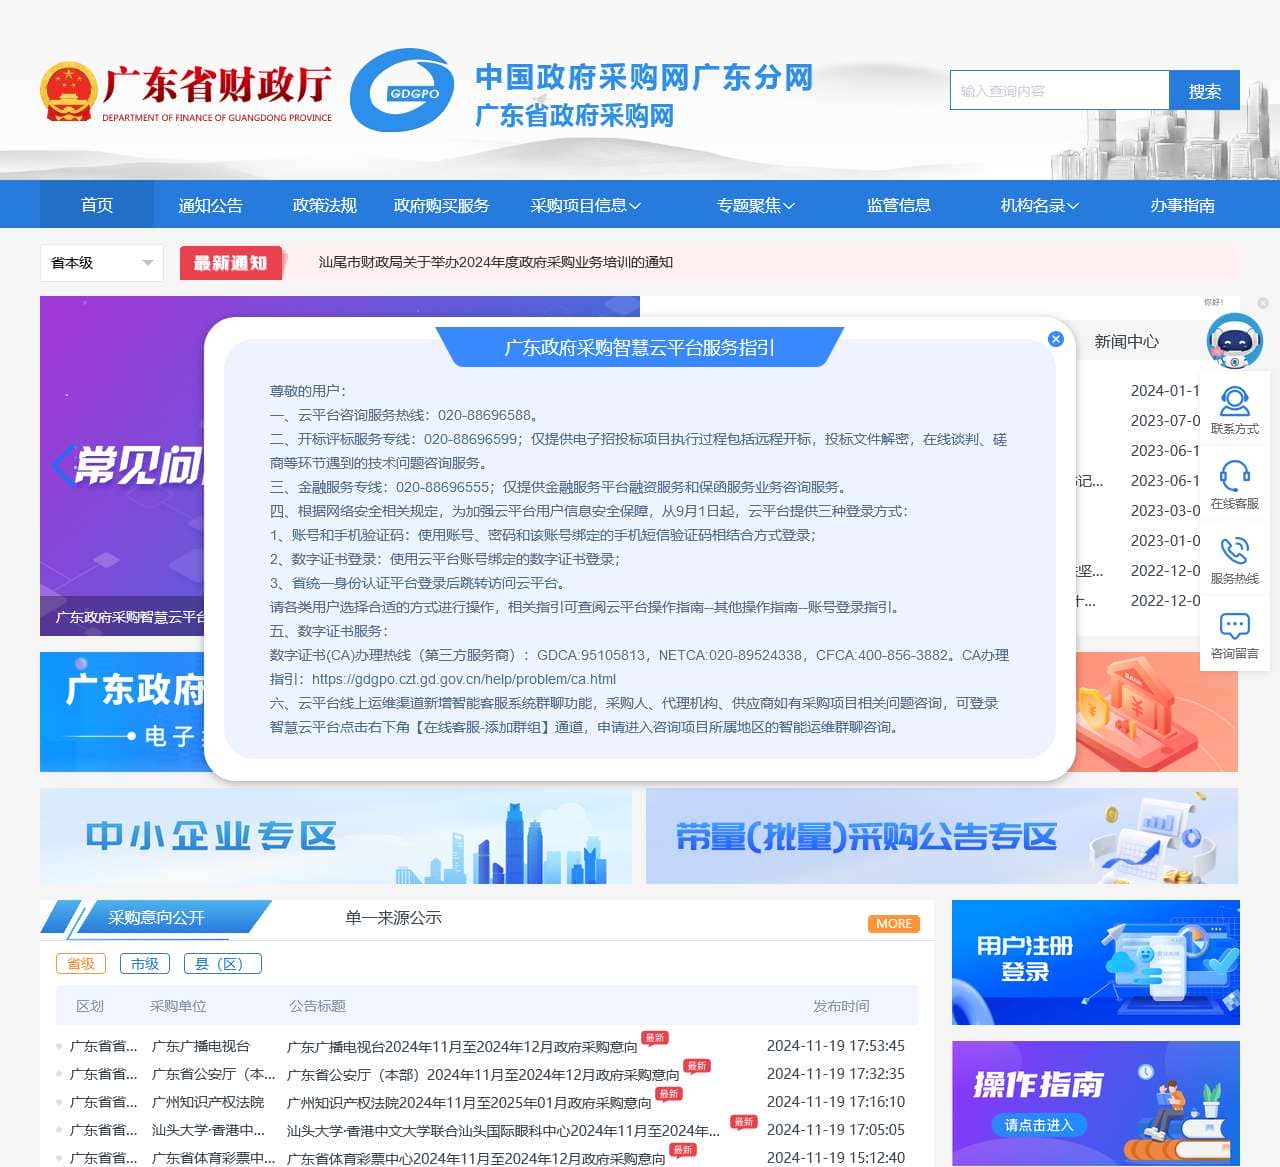This screenshot has width=1280, height=1167.
Task: Open the 广东省体育彩票中心 采购意向 link
Action: [476, 1159]
